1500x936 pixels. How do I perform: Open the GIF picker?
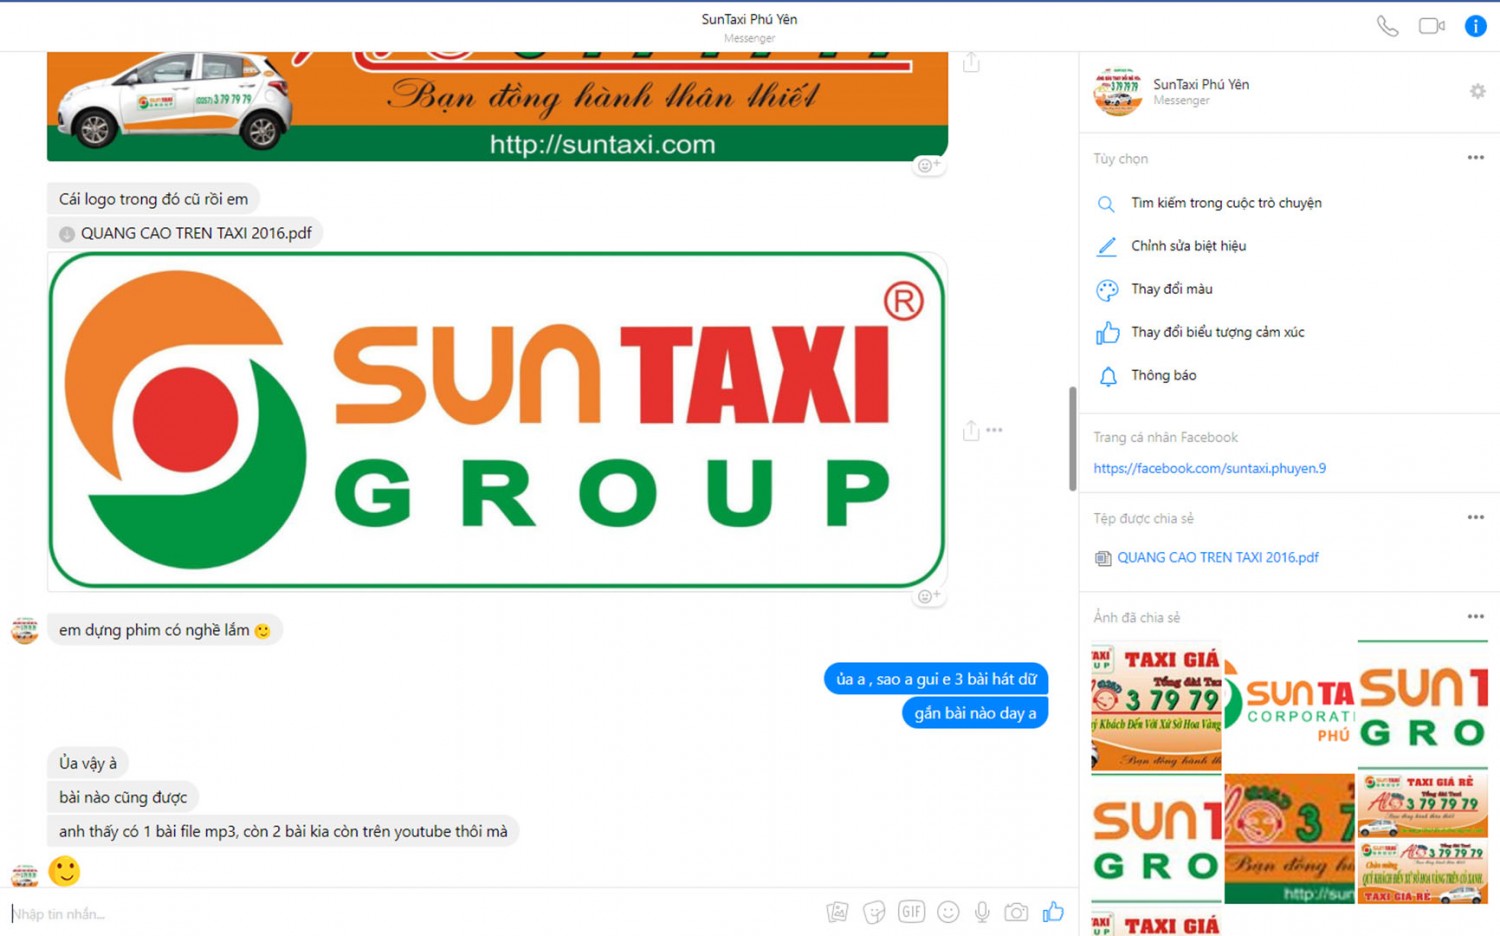911,911
